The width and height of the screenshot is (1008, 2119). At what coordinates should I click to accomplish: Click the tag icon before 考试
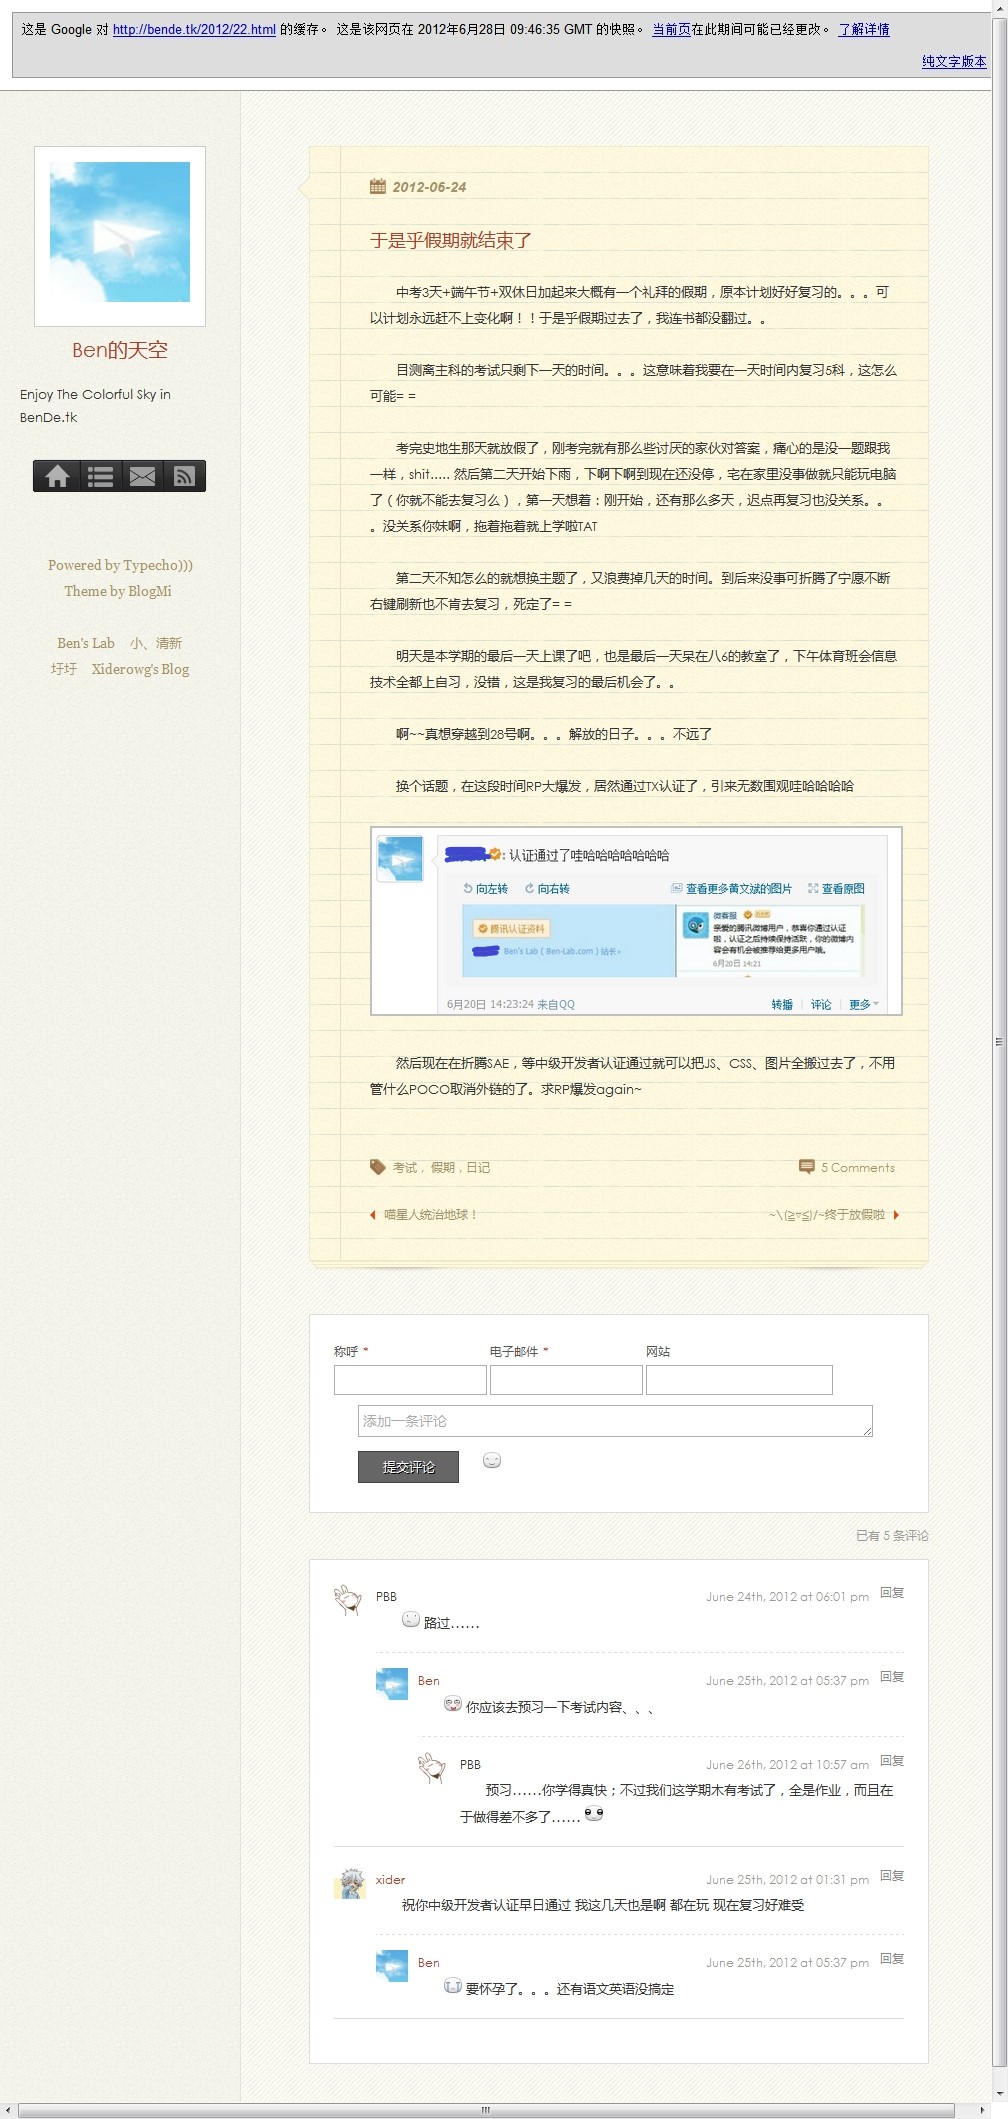tap(378, 1167)
